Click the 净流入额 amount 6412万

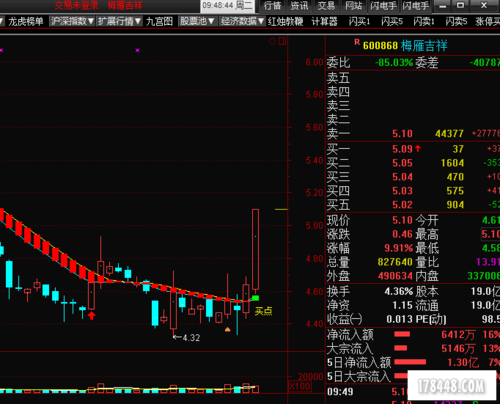[458, 334]
